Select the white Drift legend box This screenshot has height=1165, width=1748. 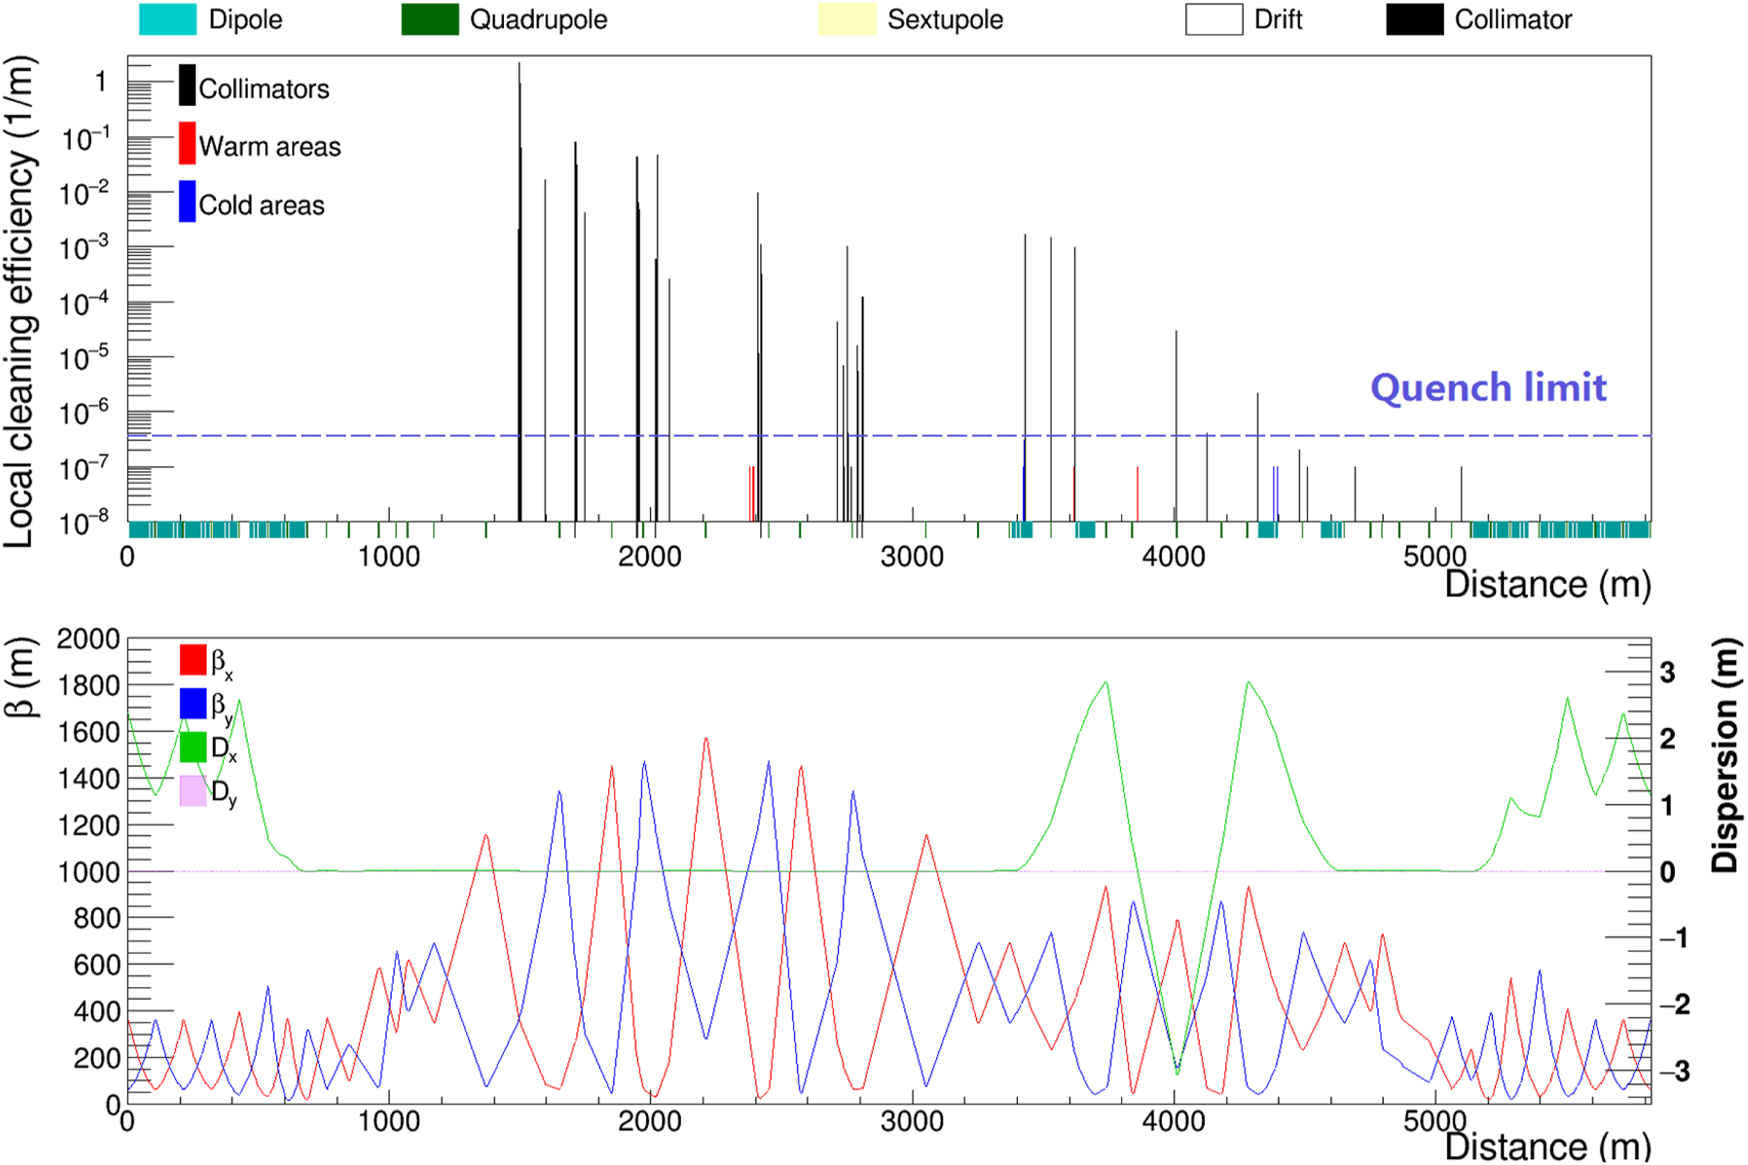coord(1214,20)
